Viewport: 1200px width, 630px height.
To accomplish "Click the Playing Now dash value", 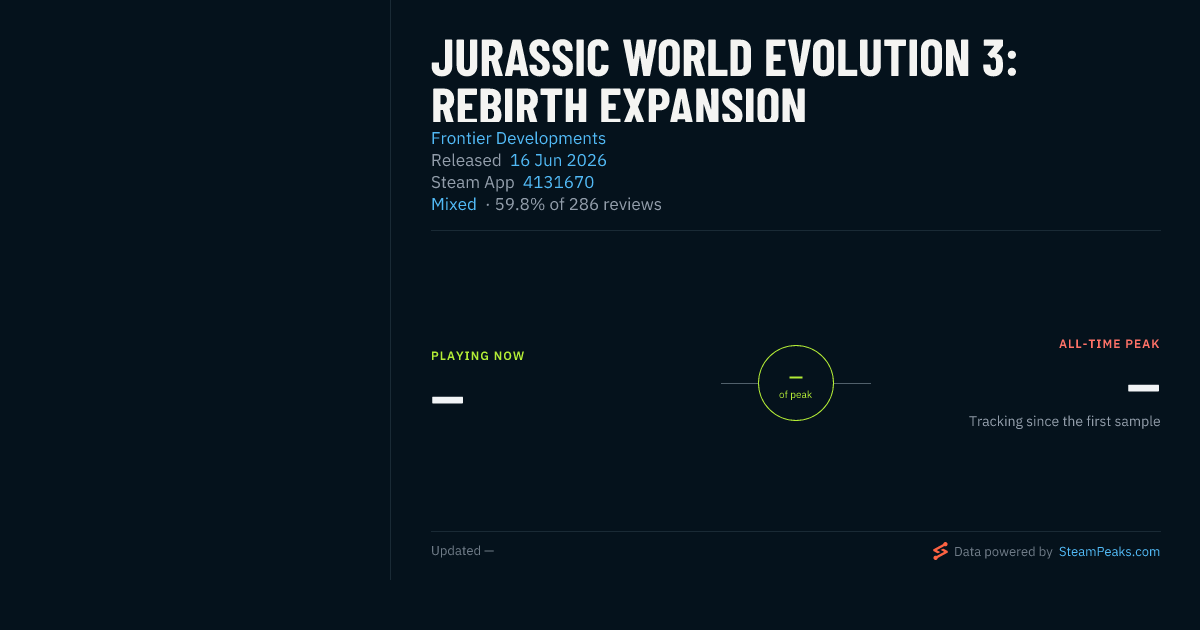I will [447, 400].
